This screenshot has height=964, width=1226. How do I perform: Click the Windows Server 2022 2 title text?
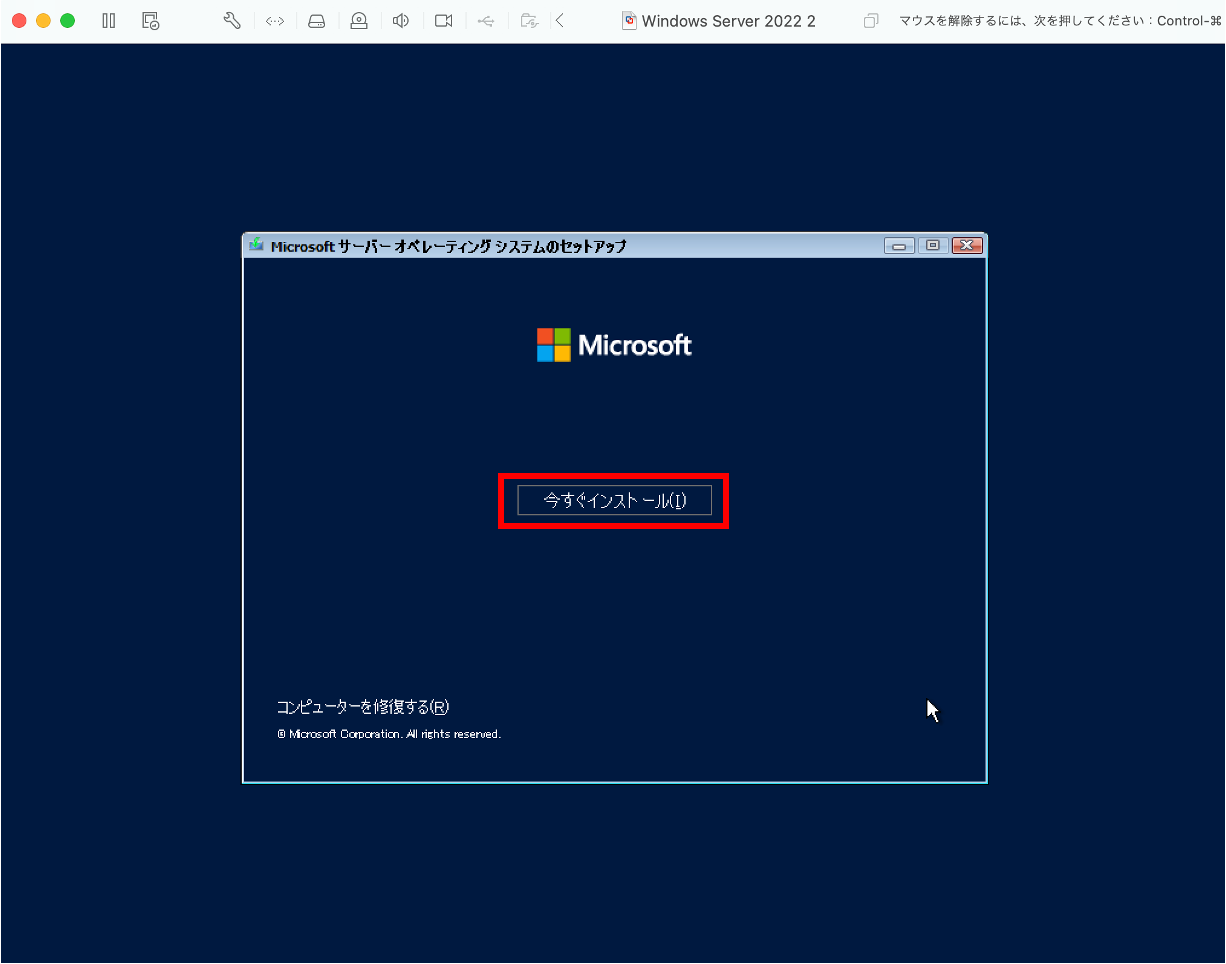(x=729, y=21)
